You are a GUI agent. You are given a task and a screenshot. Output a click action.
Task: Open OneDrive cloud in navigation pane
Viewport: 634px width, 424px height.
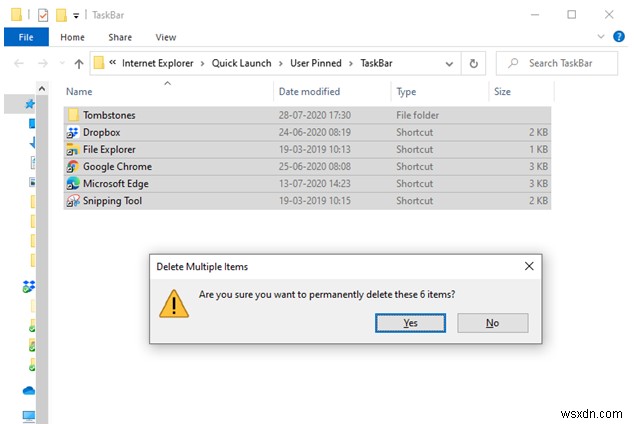(29, 391)
